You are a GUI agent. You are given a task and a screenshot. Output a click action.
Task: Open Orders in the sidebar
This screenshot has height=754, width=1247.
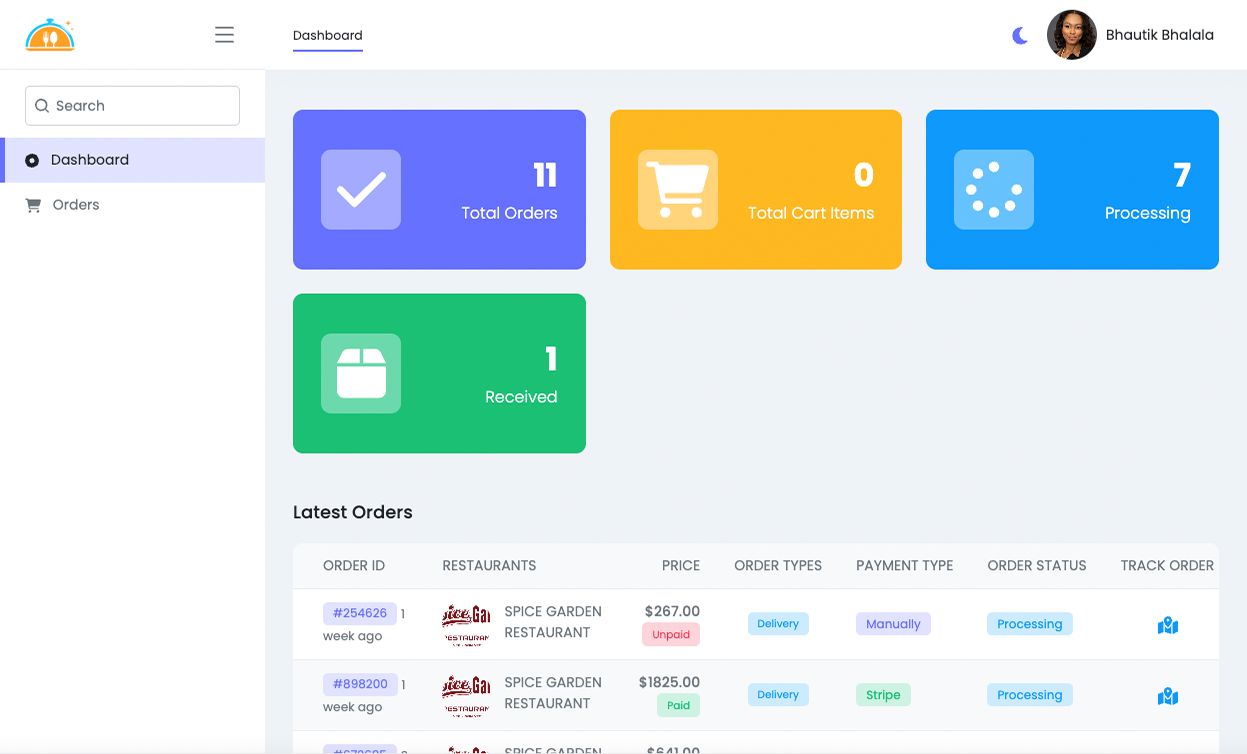[132, 205]
